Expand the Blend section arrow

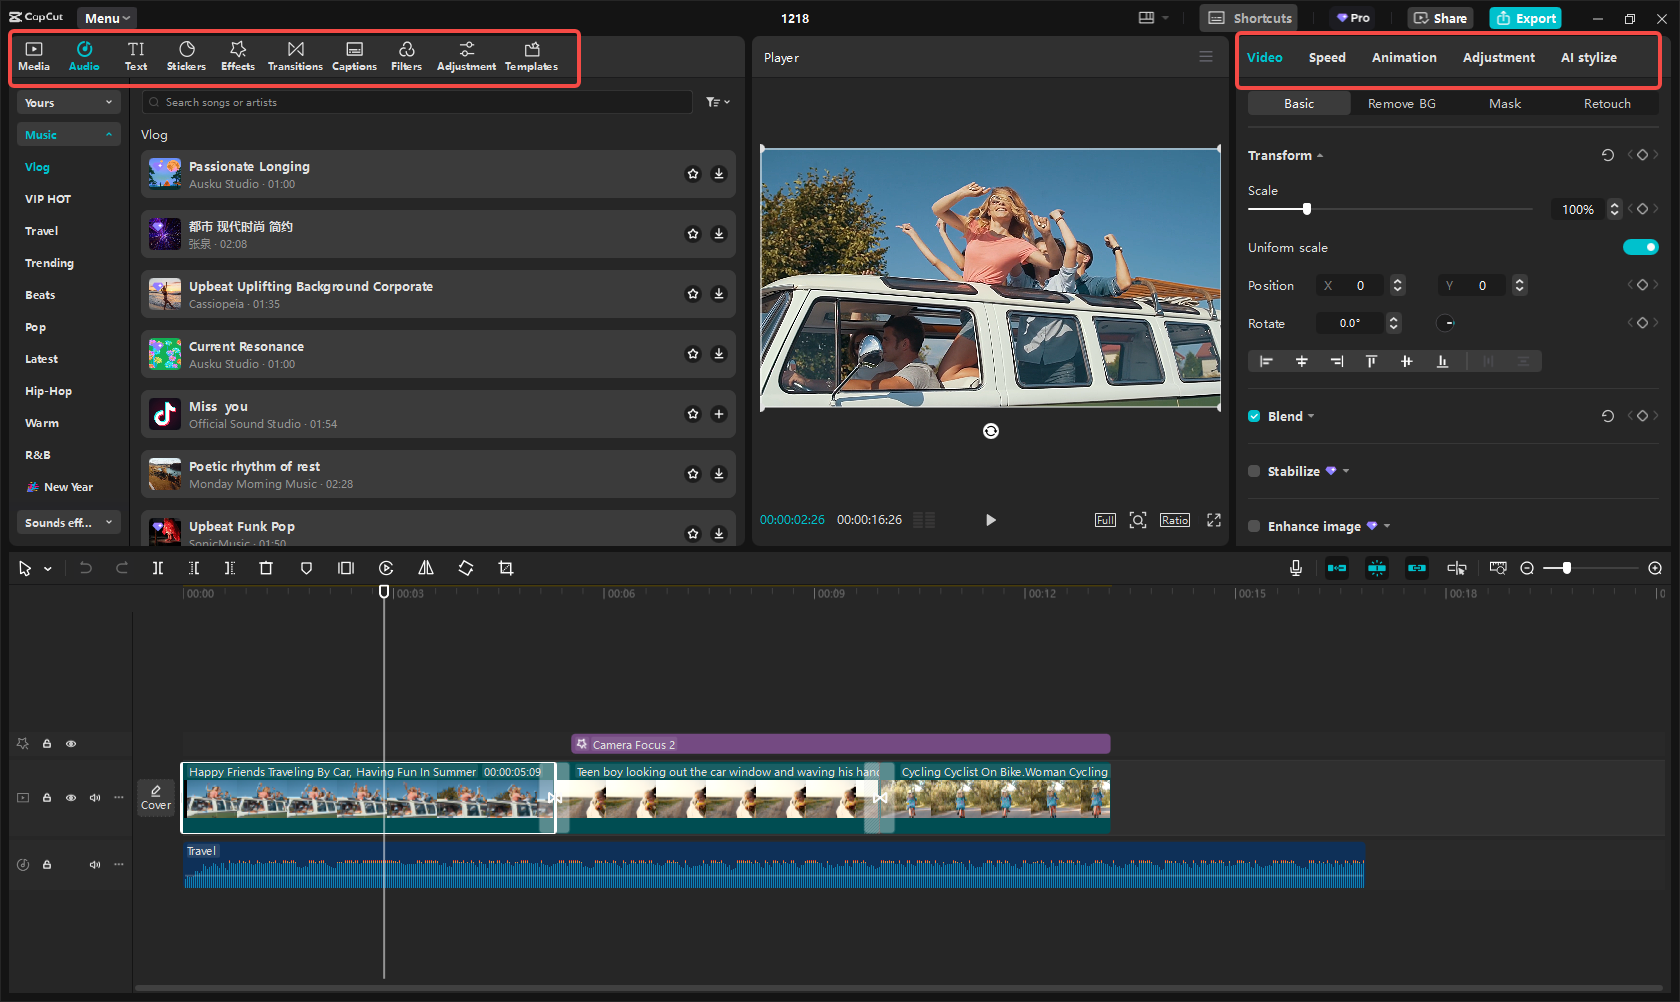[1311, 417]
